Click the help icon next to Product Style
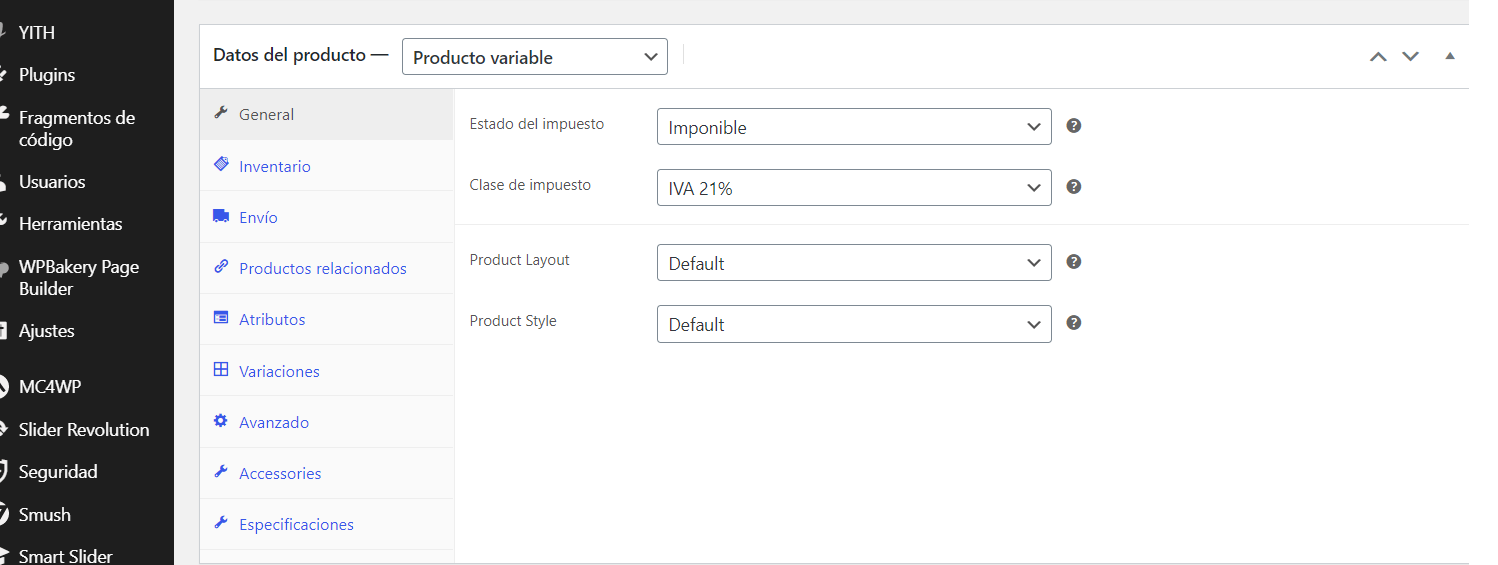The height and width of the screenshot is (565, 1498). click(1074, 323)
